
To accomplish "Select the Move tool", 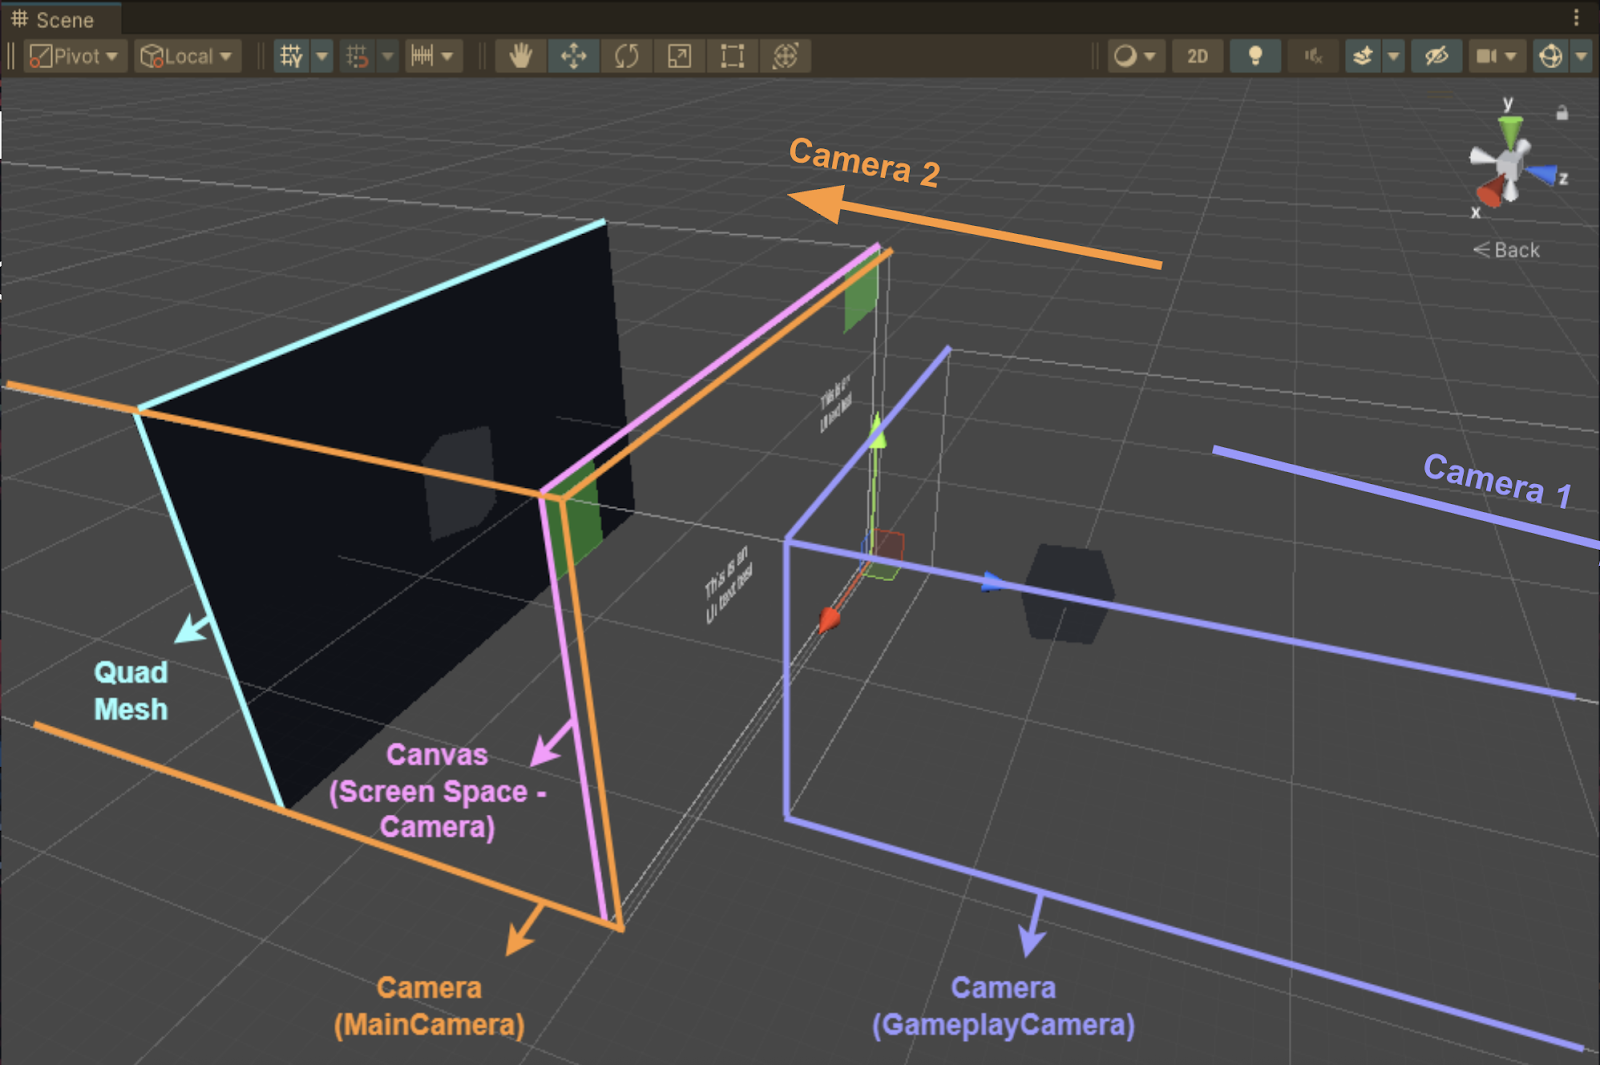I will (x=574, y=56).
